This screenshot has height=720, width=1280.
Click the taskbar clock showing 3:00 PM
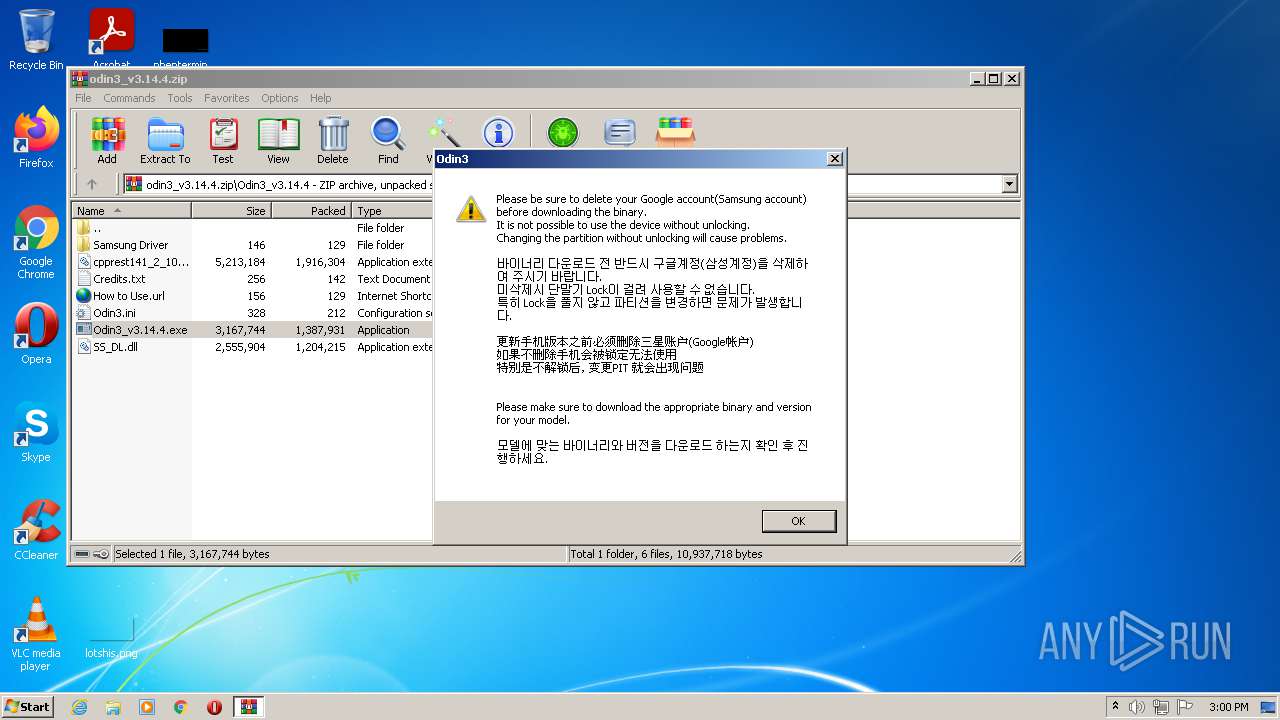pyautogui.click(x=1228, y=707)
